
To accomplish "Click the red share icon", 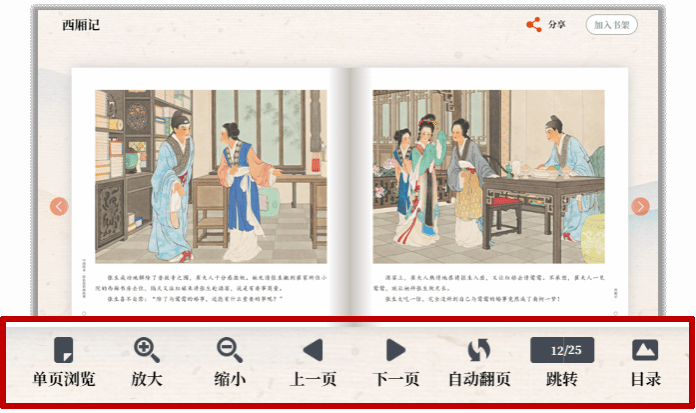I will [x=534, y=25].
